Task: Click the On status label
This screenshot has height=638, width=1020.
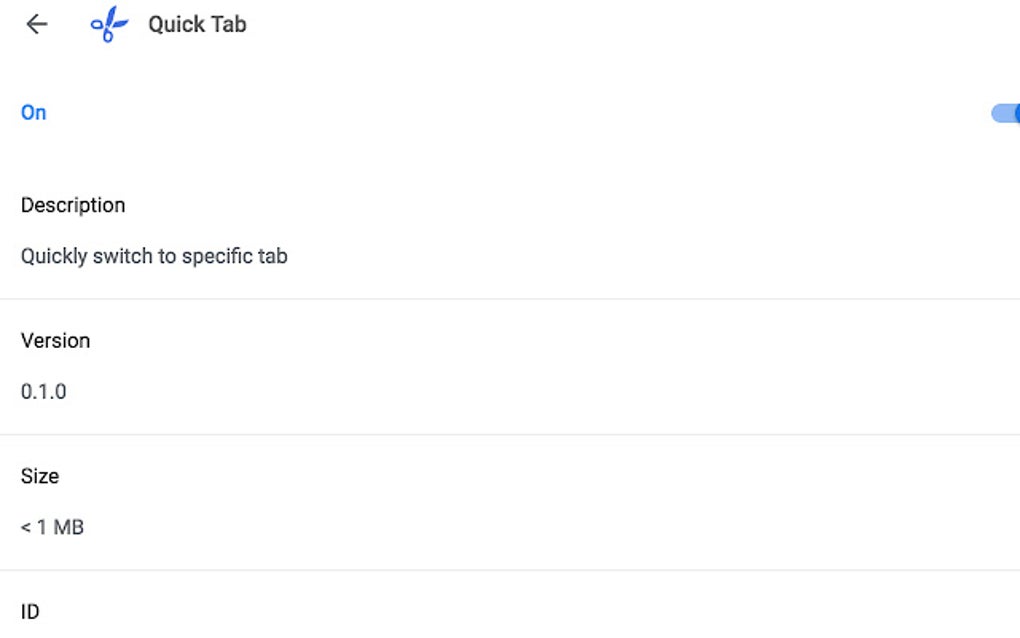Action: [x=33, y=112]
